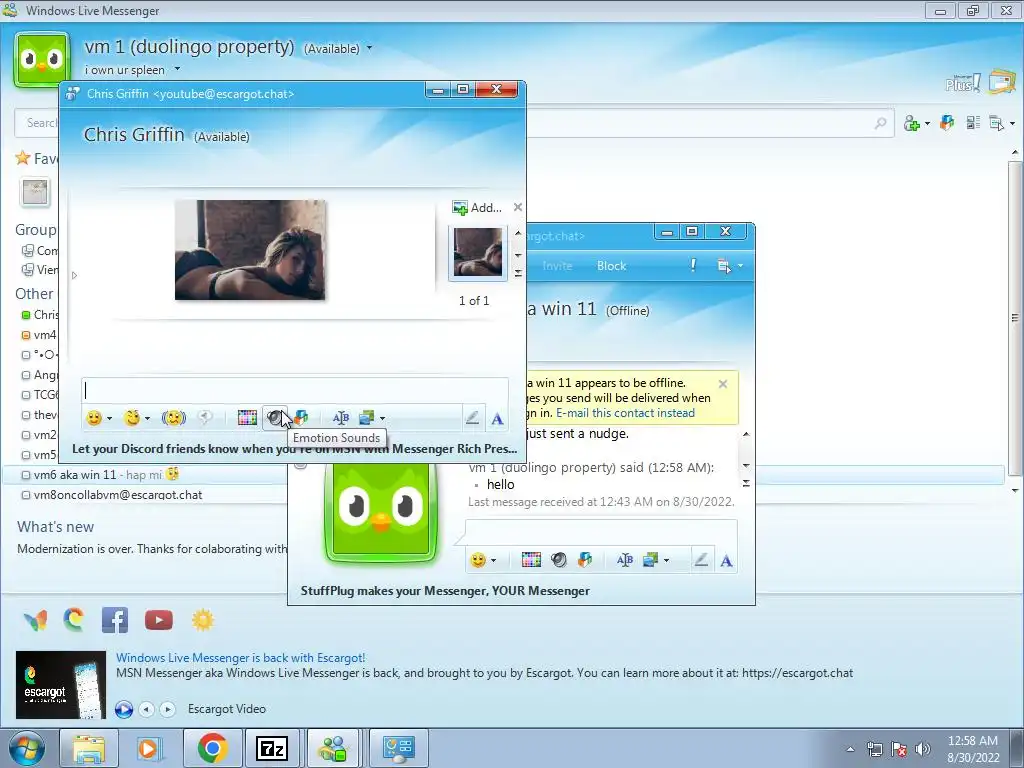
Task: Select contact vm8oncollabvm@escargot.chat
Action: [x=118, y=495]
